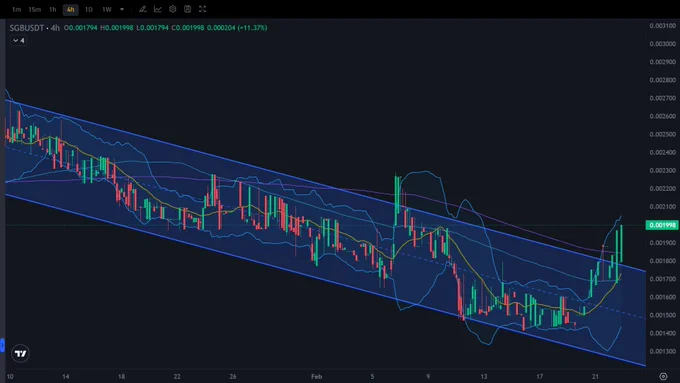Expand the collapsed indicators legend (4)
The width and height of the screenshot is (680, 383).
point(19,40)
